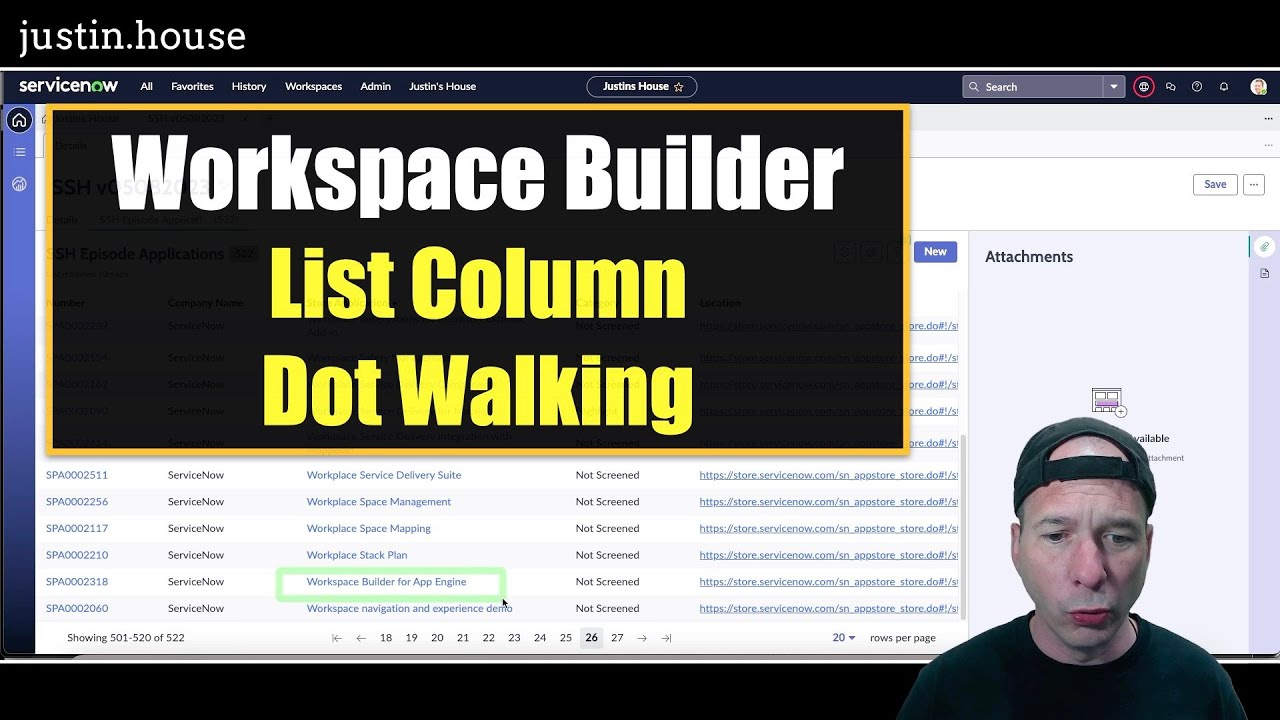The image size is (1280, 720).
Task: Go to next page arrow
Action: (x=642, y=638)
